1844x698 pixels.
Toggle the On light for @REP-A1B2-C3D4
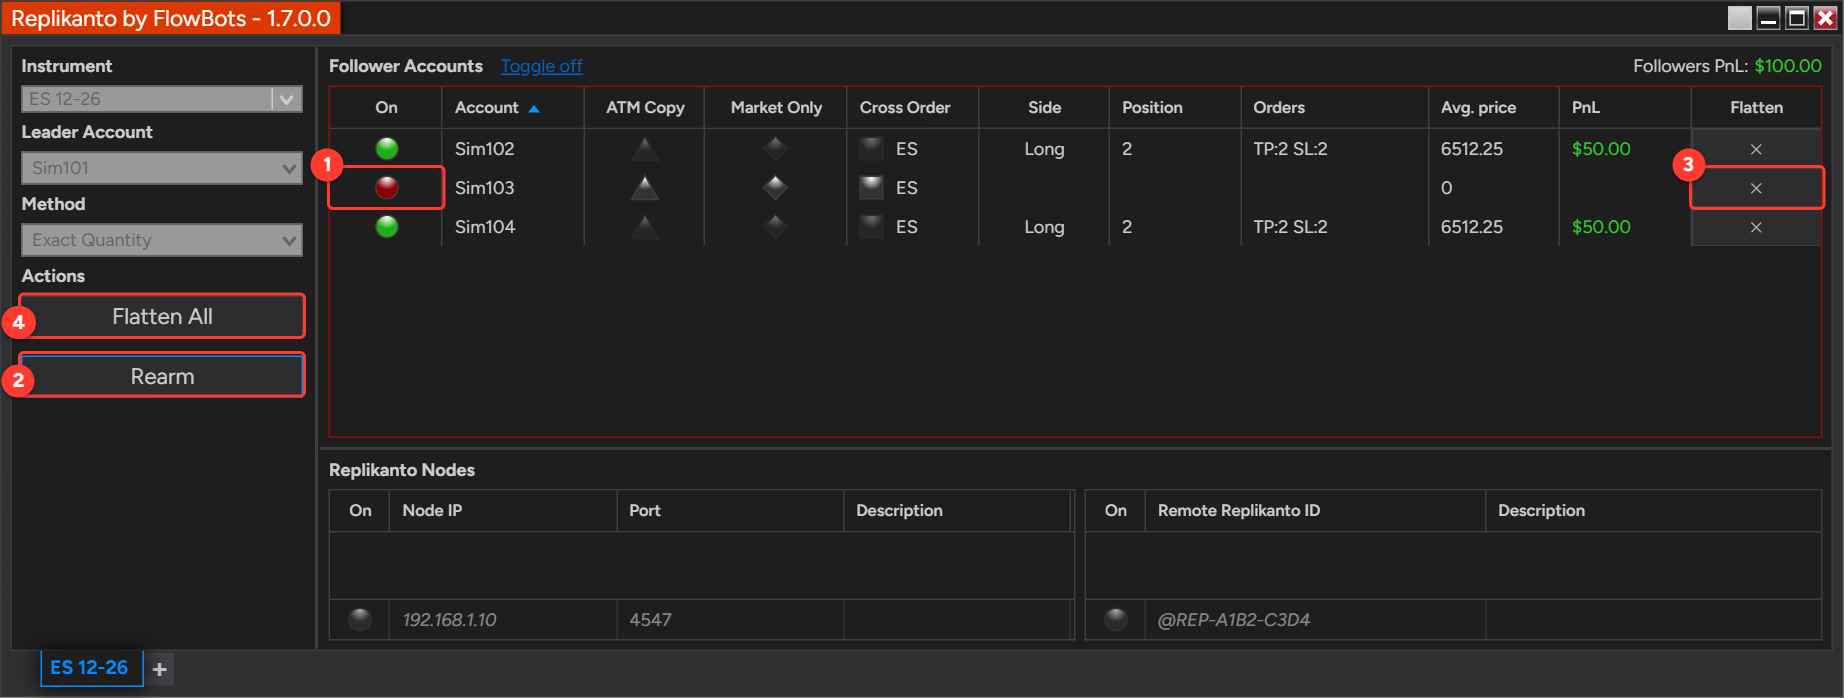point(1116,620)
